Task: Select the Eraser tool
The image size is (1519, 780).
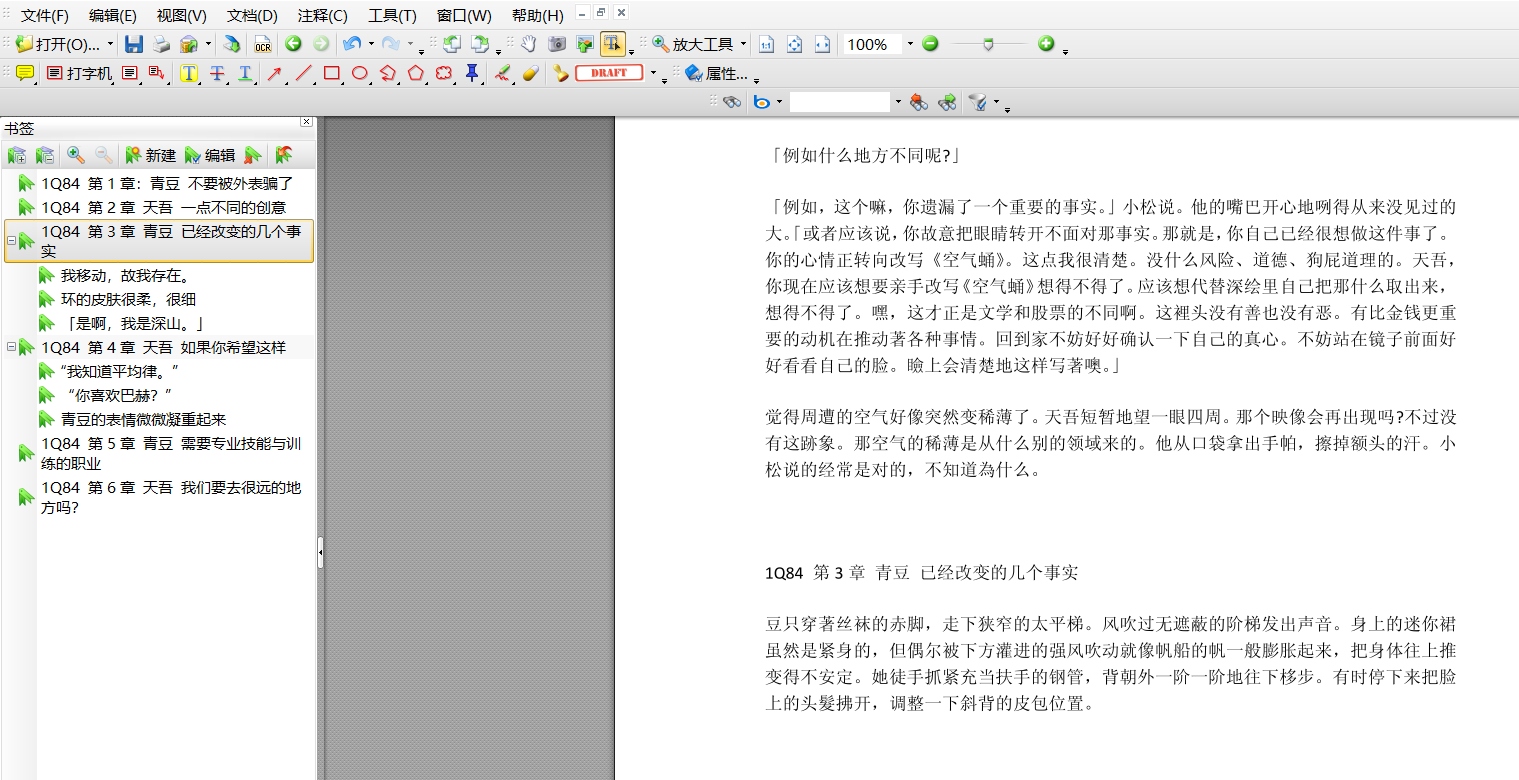Action: pos(531,73)
